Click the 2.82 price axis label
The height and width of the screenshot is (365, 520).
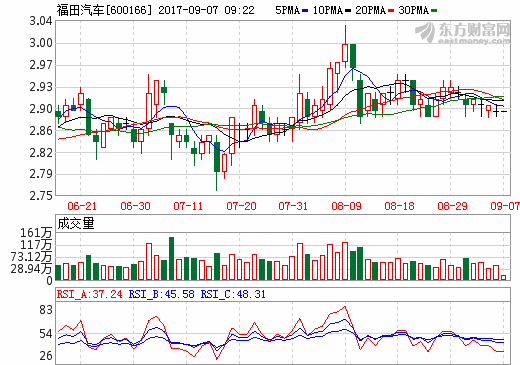click(x=41, y=153)
